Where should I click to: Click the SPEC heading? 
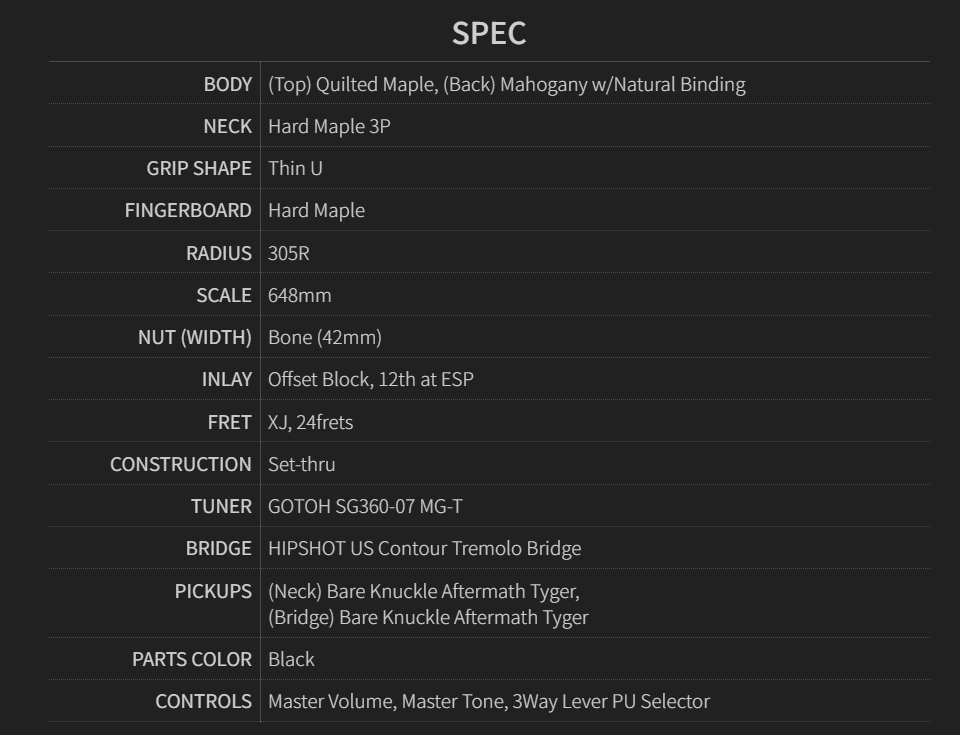[488, 33]
